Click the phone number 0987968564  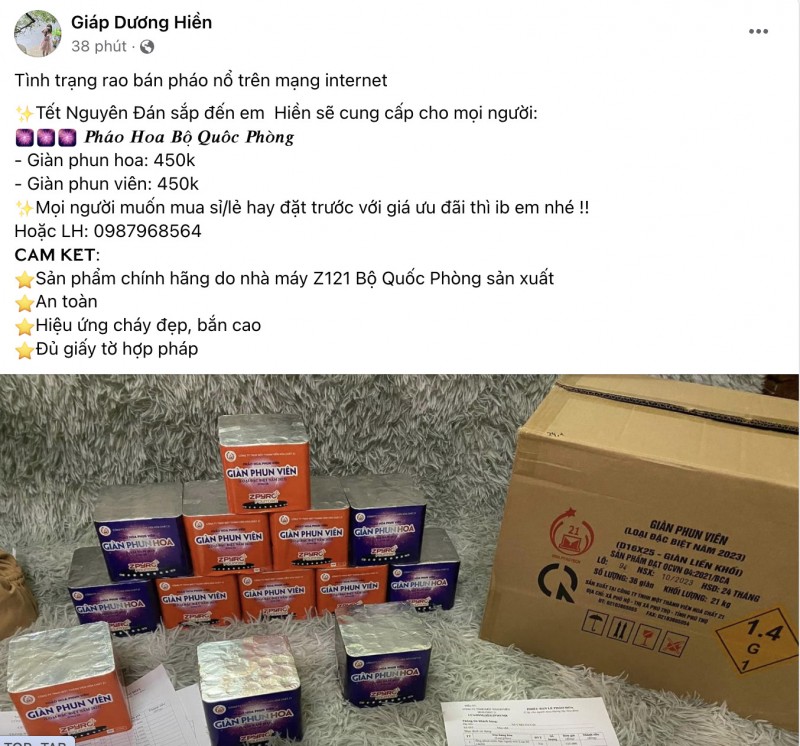[147, 231]
